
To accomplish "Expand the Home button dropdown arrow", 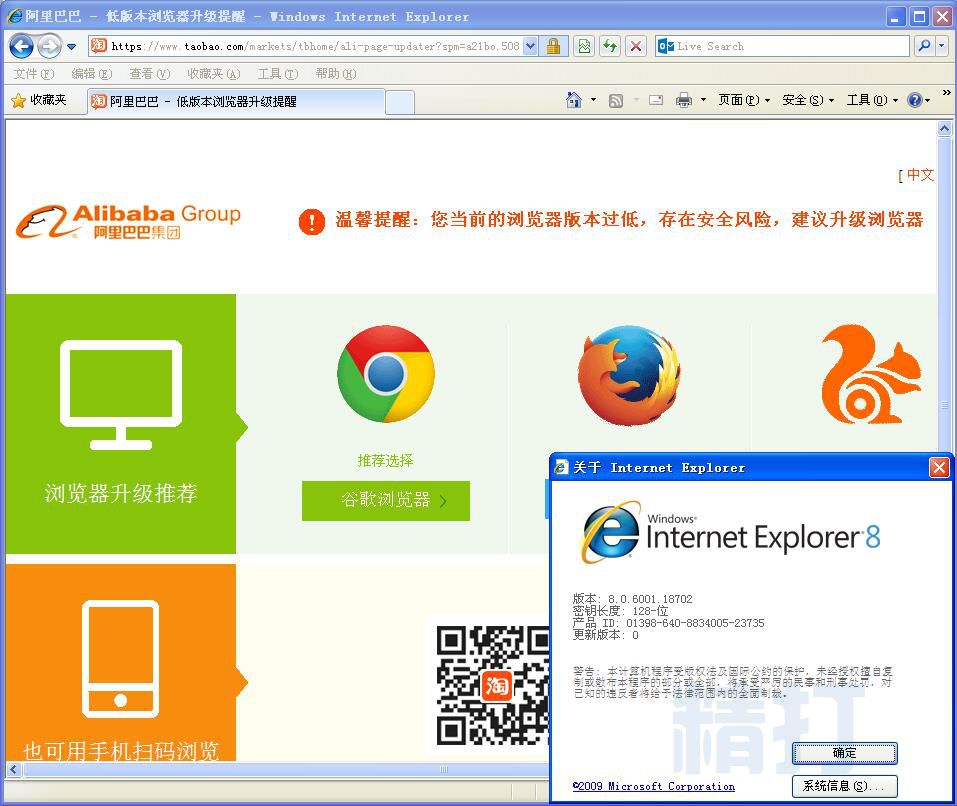I will click(x=593, y=99).
